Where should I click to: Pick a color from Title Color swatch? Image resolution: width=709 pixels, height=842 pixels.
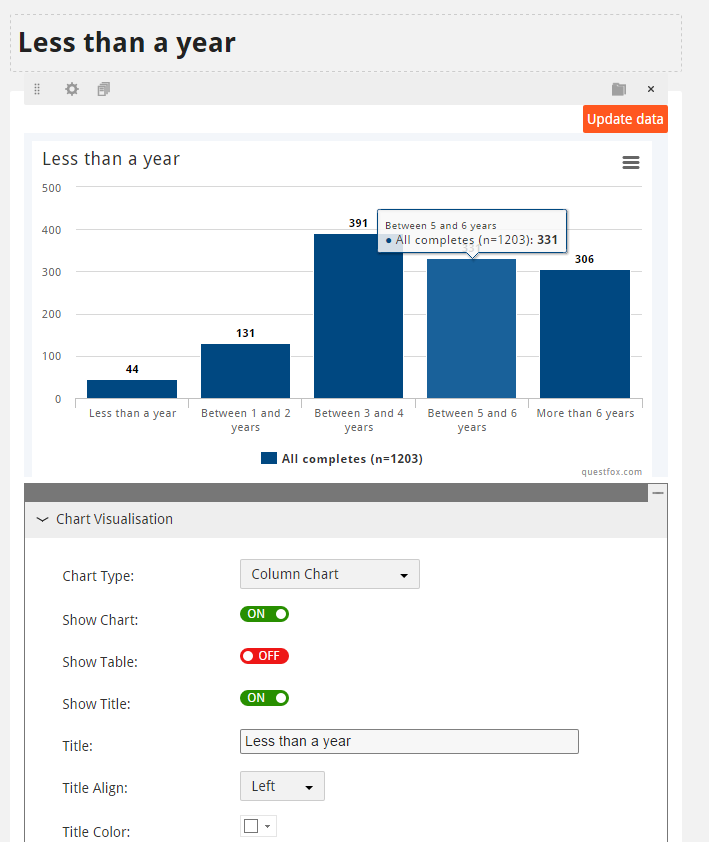(x=258, y=826)
